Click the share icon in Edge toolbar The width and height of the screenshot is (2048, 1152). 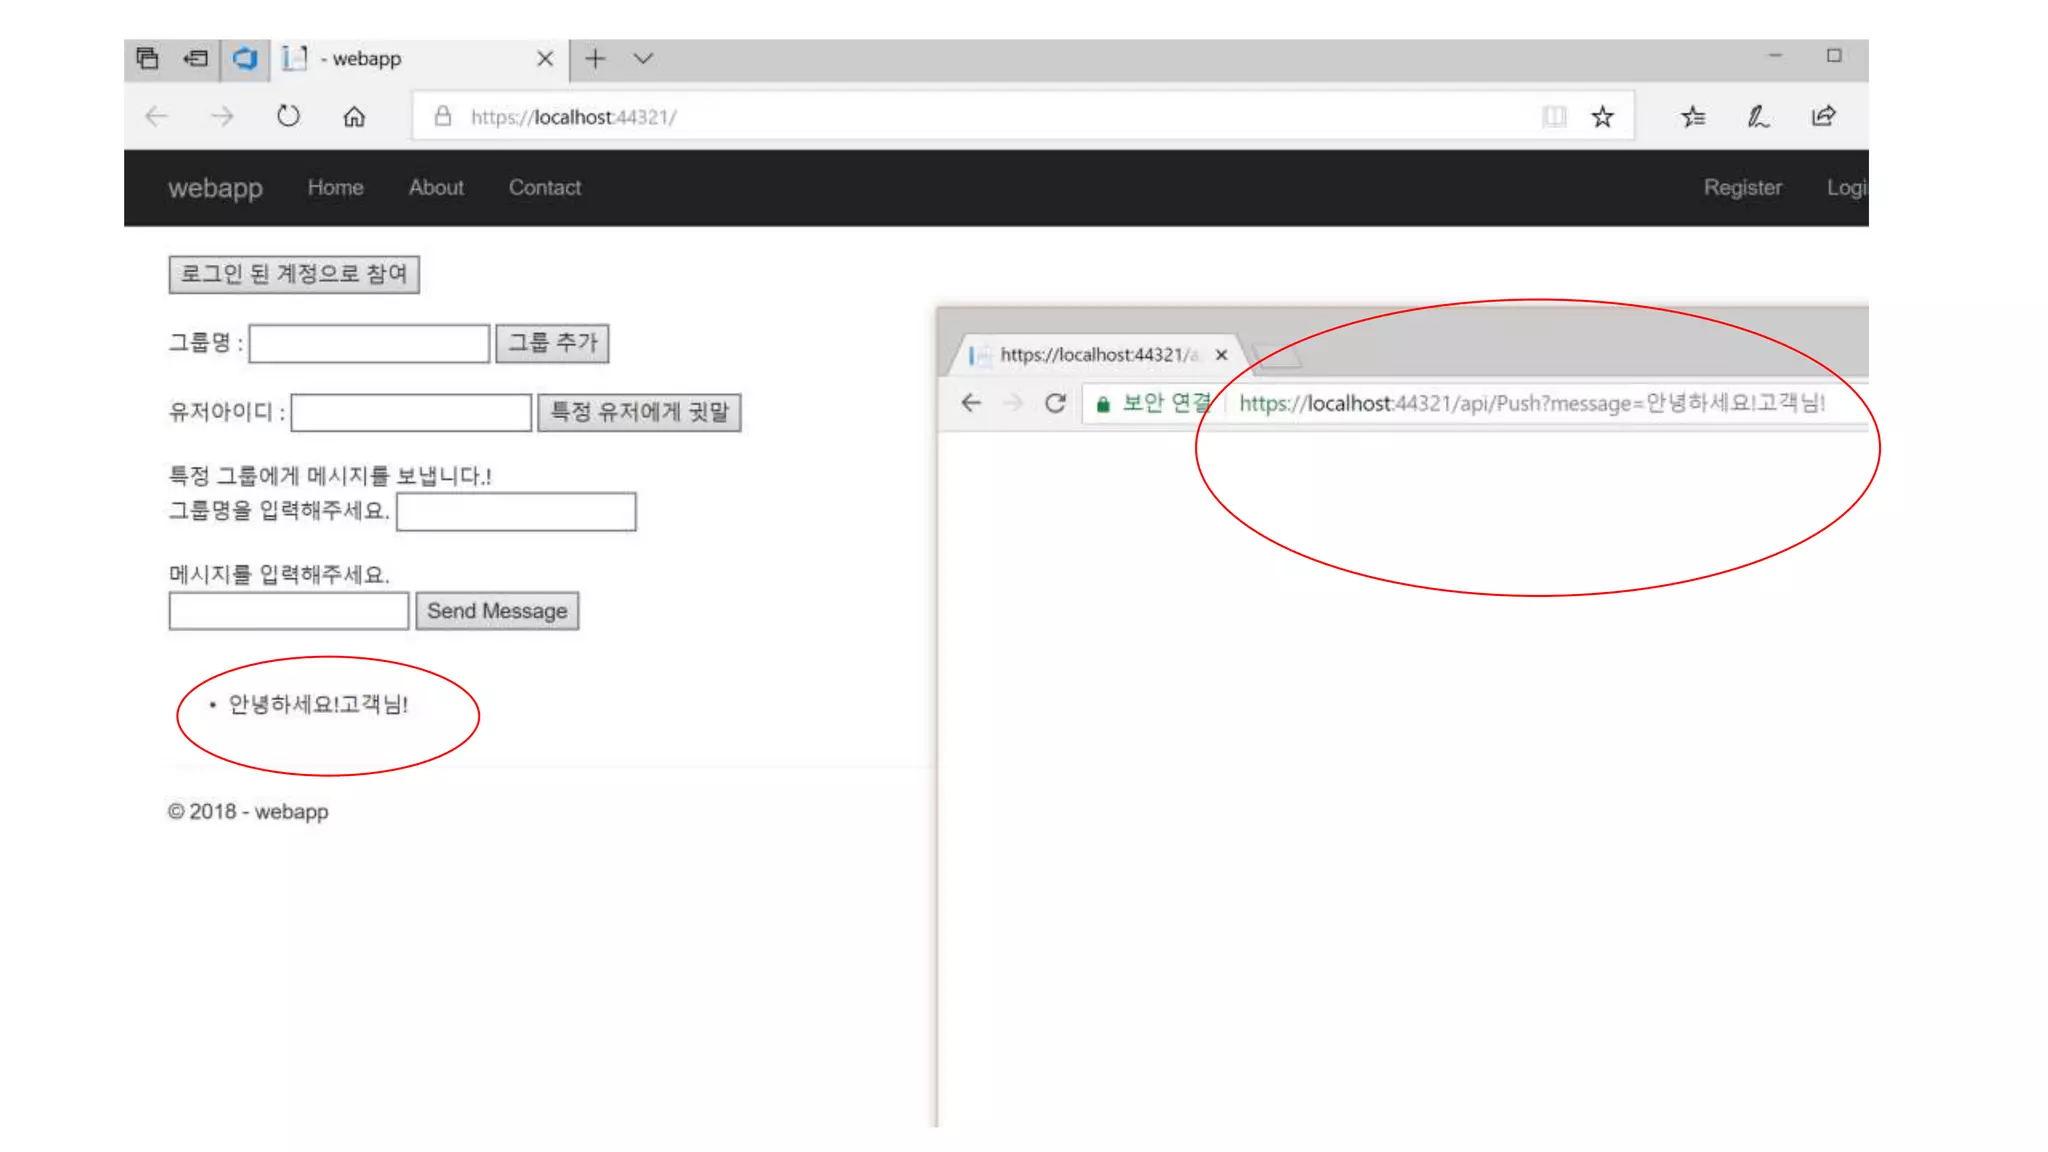point(1823,117)
